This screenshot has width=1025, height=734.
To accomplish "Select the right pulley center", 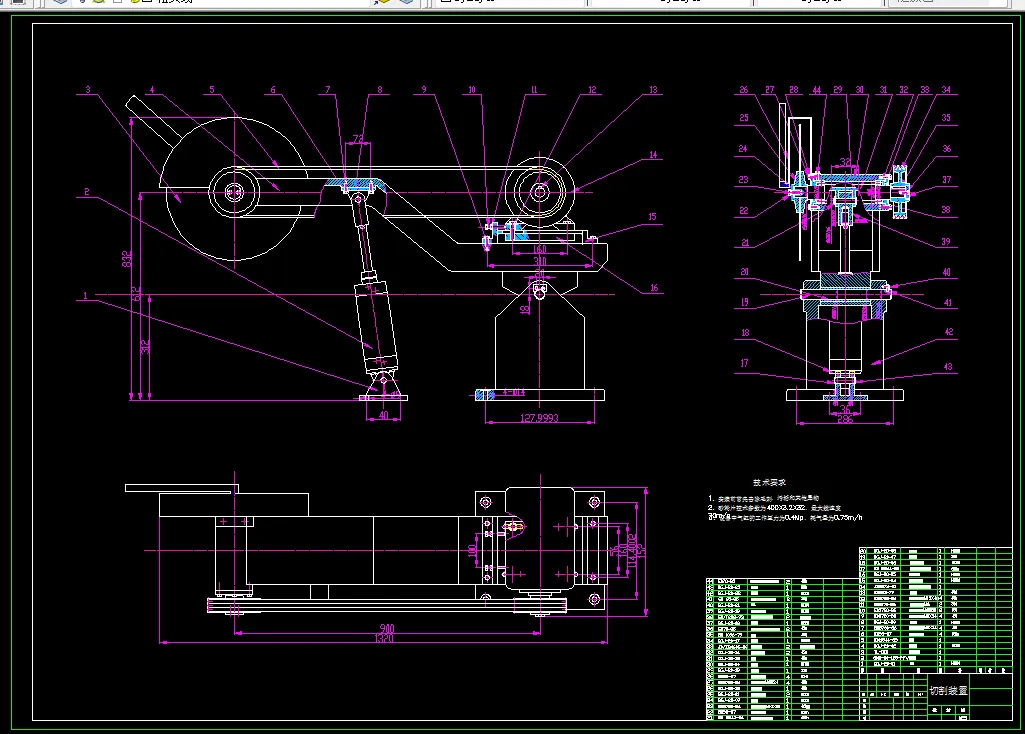I will pos(539,192).
